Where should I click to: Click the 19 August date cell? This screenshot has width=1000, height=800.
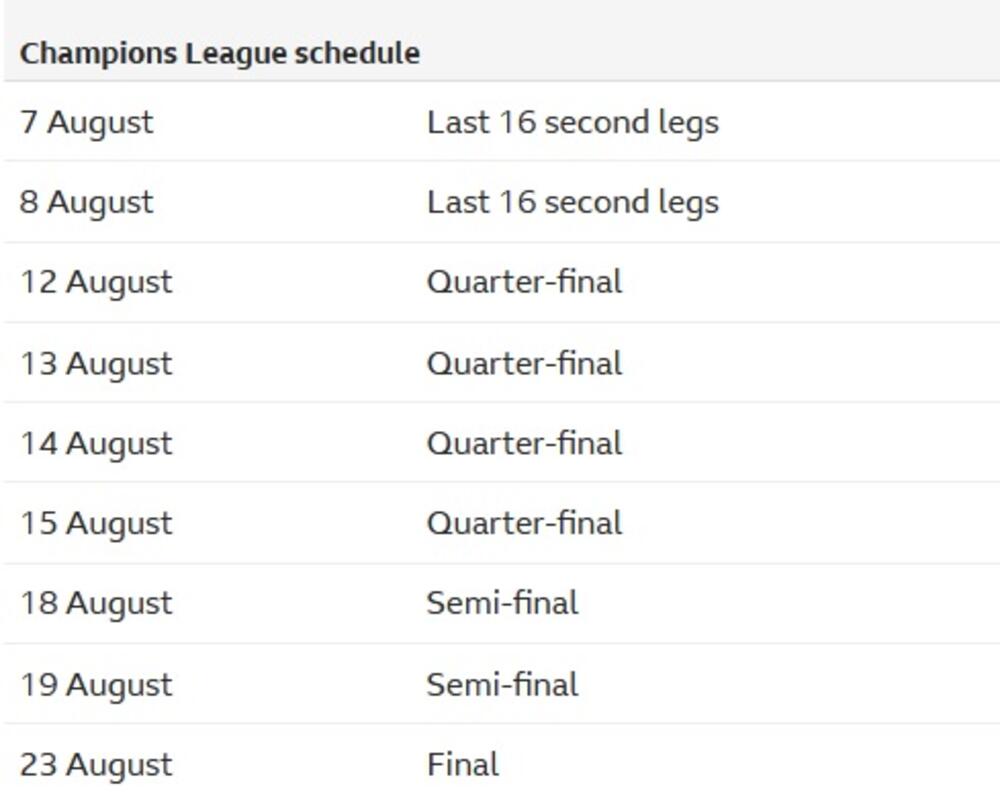coord(96,684)
